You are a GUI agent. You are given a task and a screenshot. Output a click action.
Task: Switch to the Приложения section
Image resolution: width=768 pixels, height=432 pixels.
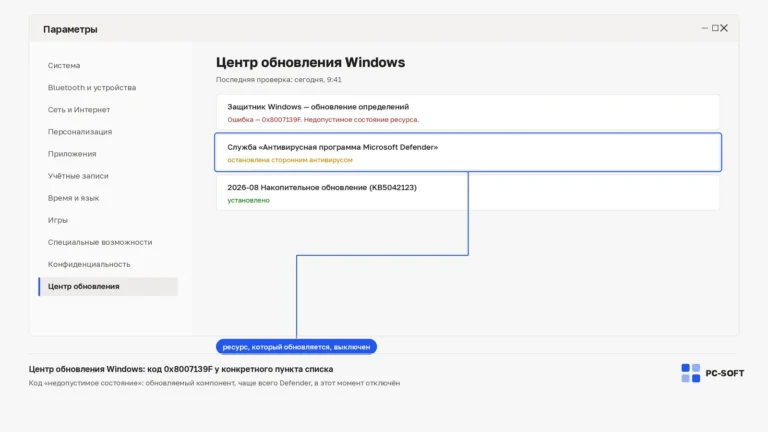[x=72, y=154]
